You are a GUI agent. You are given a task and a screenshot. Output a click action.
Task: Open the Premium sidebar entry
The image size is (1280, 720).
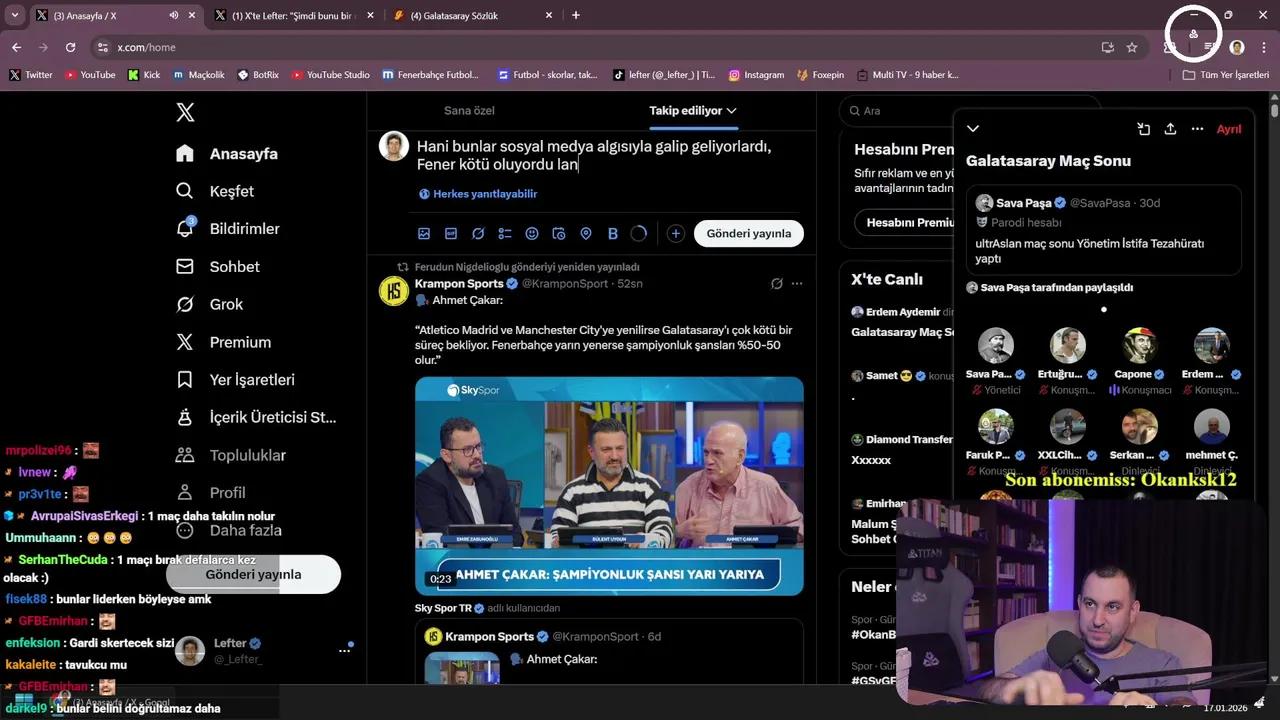[x=222, y=342]
